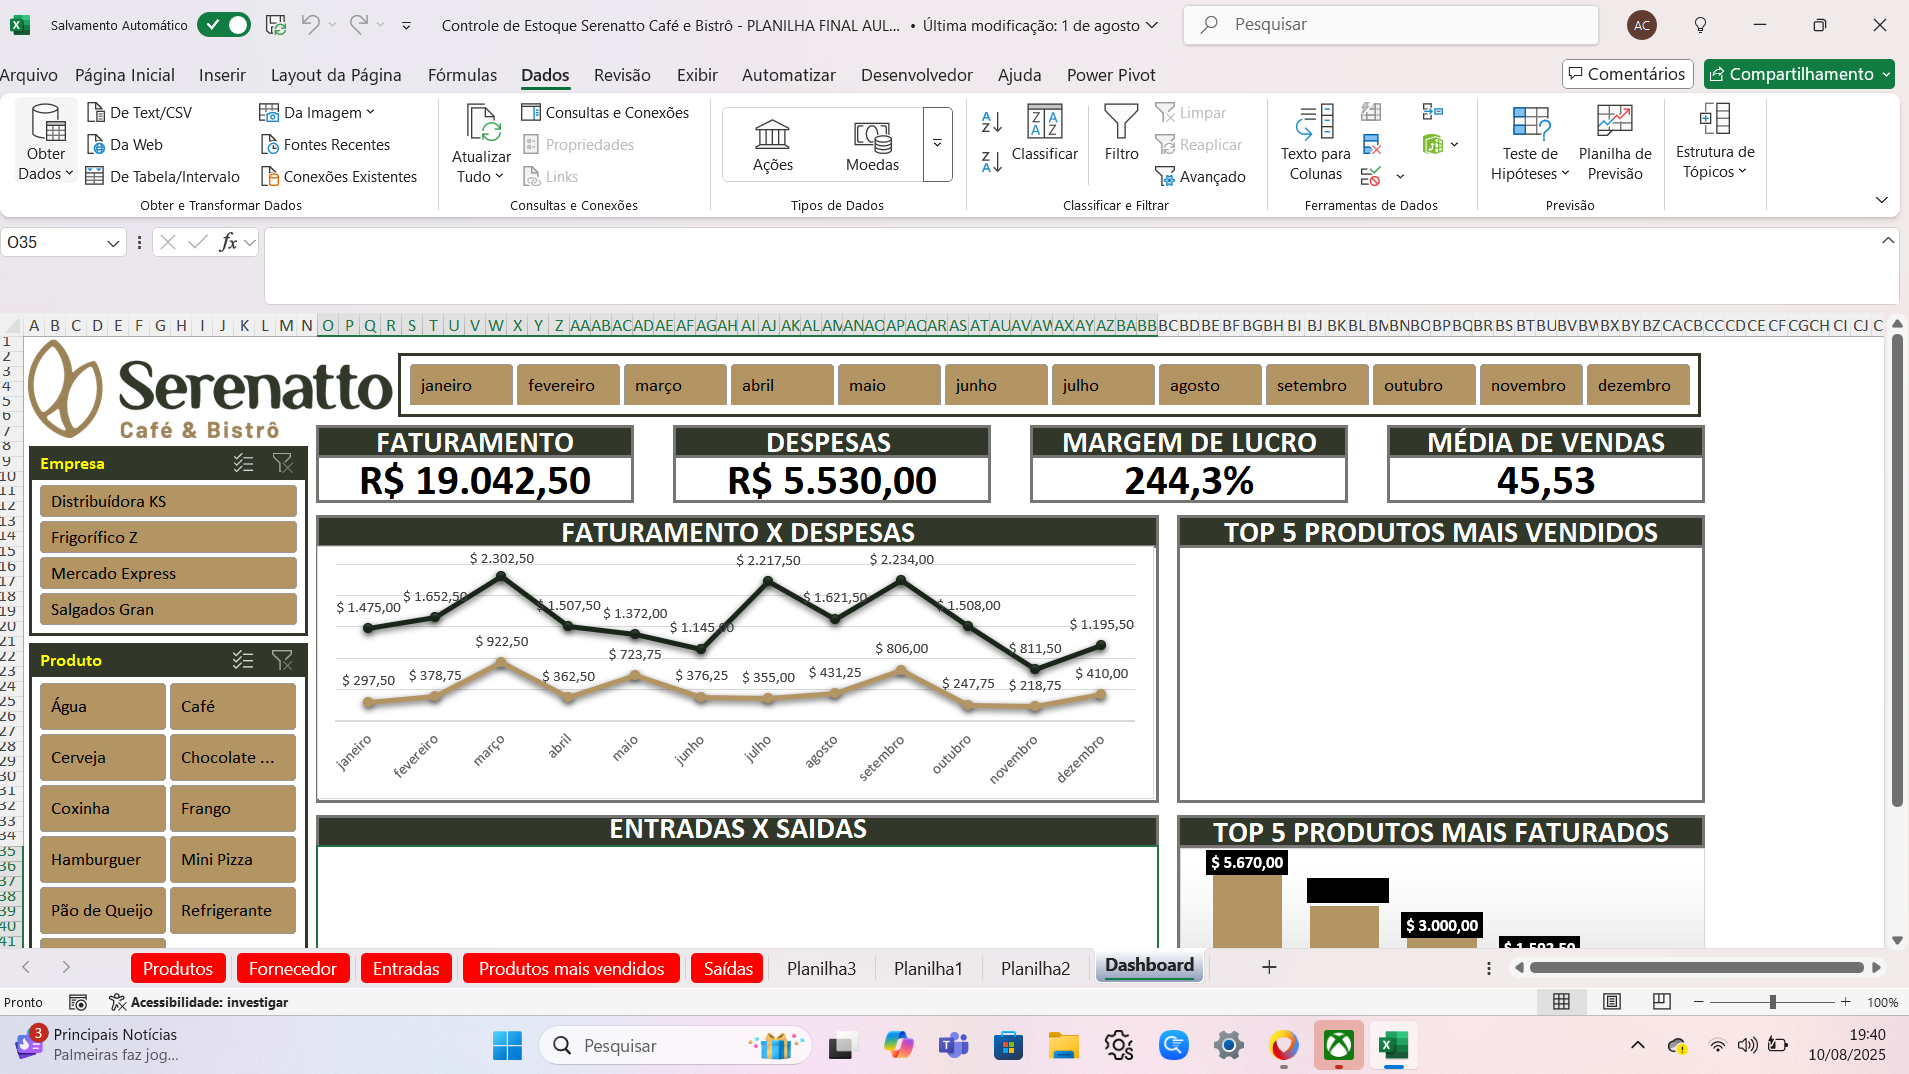Click the Pesquisar search box

point(1391,25)
